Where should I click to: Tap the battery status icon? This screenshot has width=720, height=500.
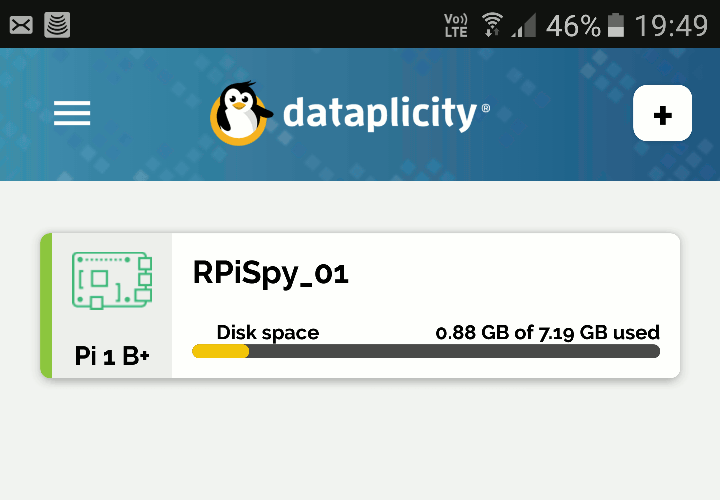(x=616, y=25)
